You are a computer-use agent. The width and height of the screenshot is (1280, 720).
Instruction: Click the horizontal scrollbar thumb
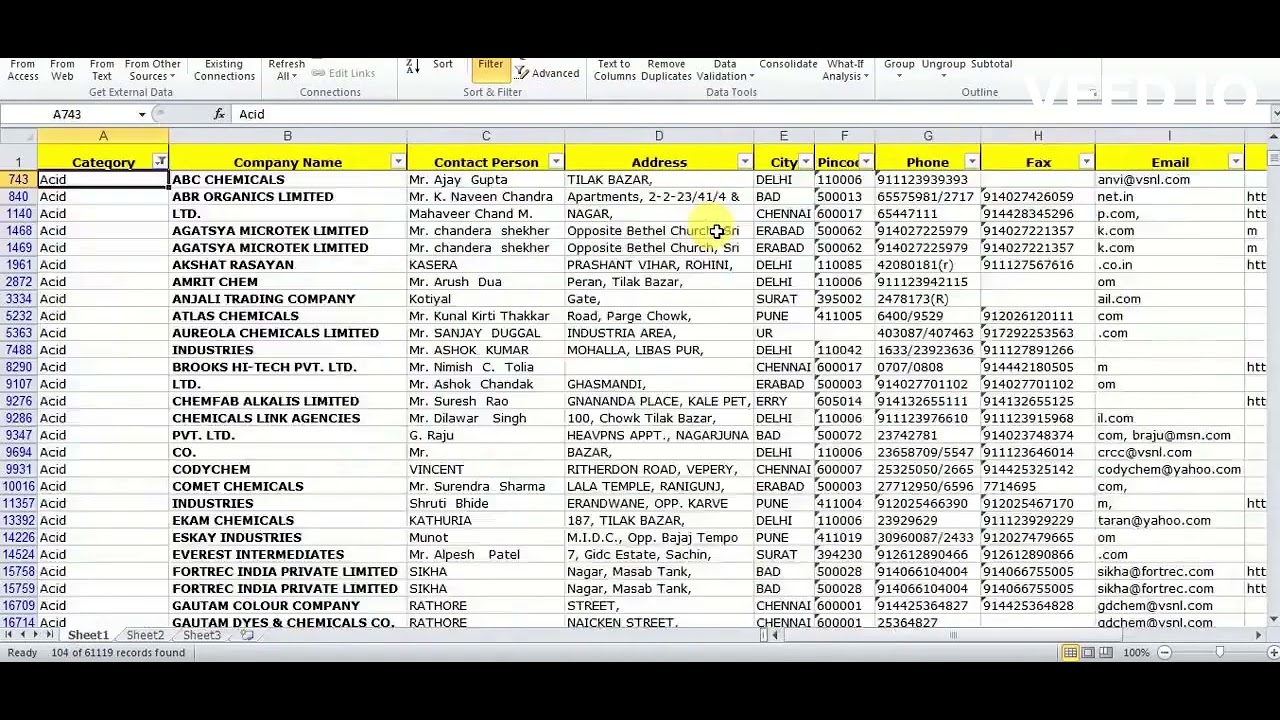pyautogui.click(x=953, y=635)
